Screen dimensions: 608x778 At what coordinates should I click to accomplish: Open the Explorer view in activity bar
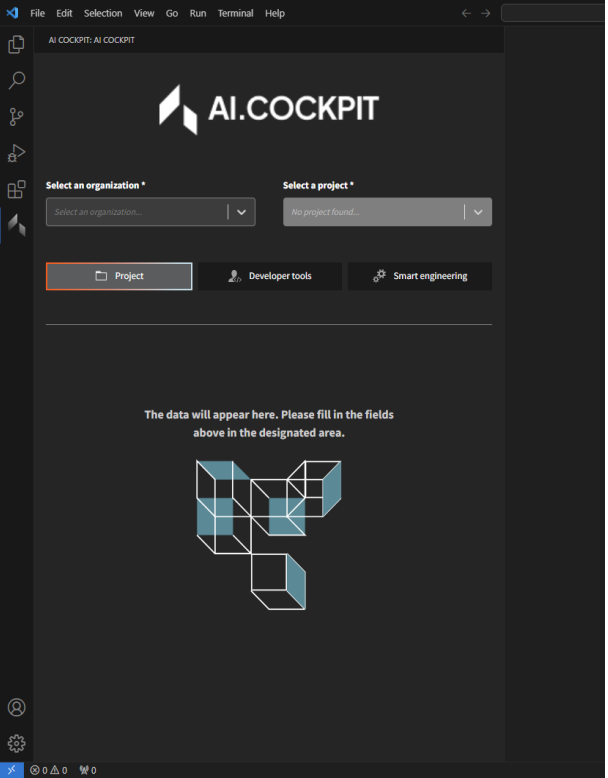point(16,45)
